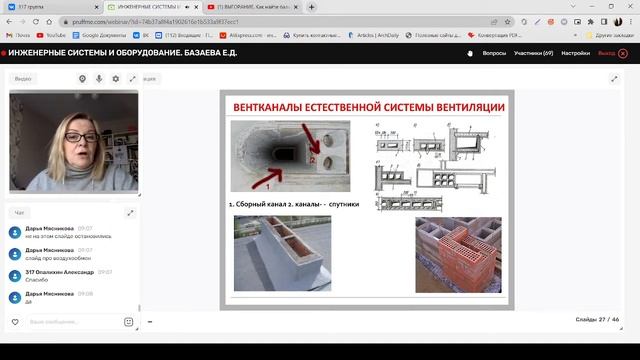Click 317 Опалихин Александр chat avatar
Screen dimensions: 640x360
pyautogui.click(x=15, y=276)
